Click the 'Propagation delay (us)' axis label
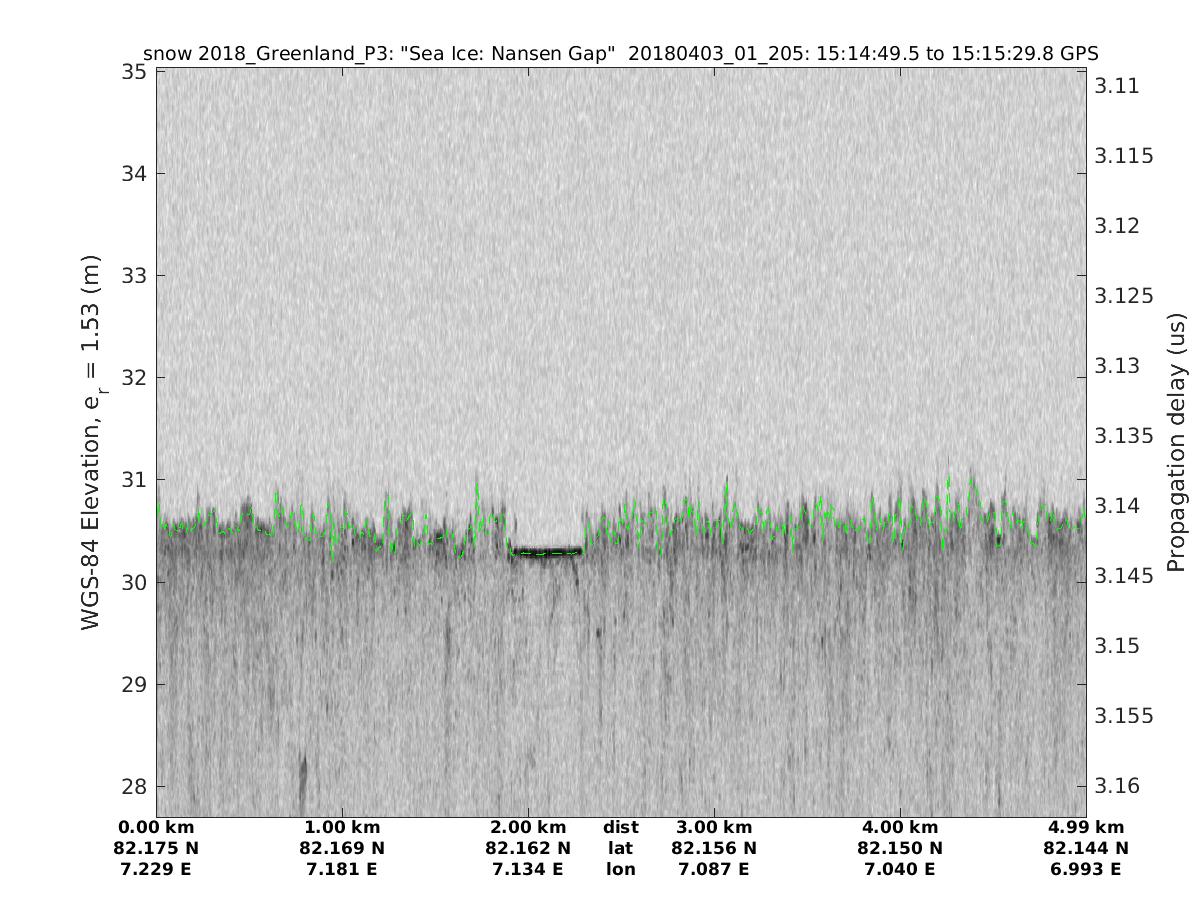 [1175, 441]
